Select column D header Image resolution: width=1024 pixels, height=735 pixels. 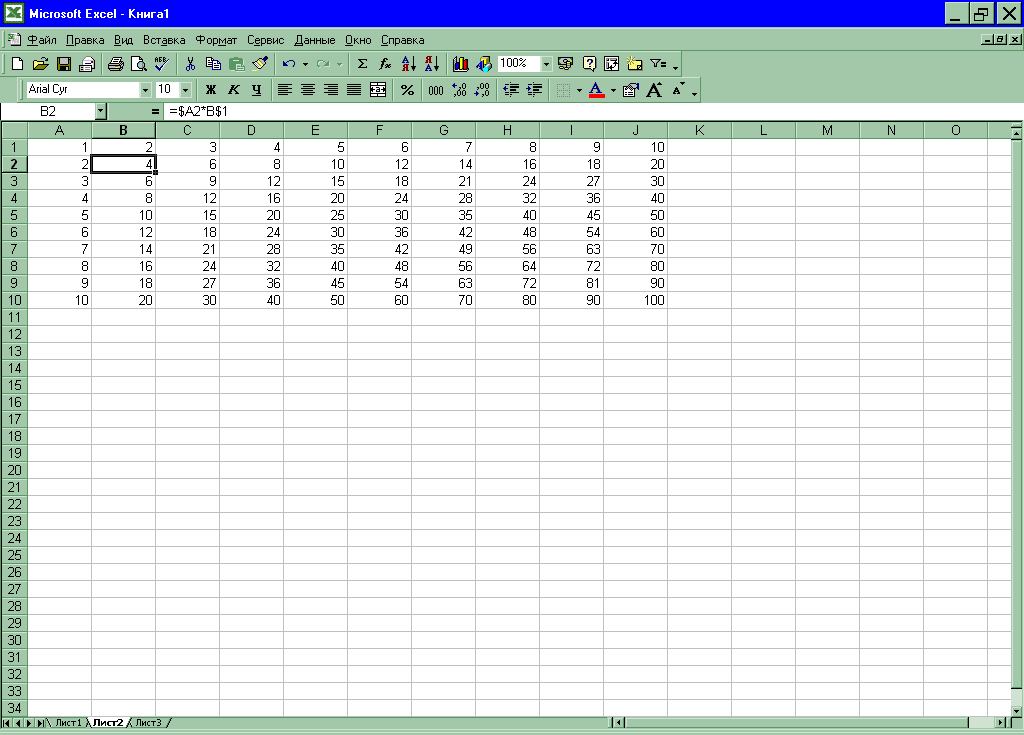pos(251,130)
